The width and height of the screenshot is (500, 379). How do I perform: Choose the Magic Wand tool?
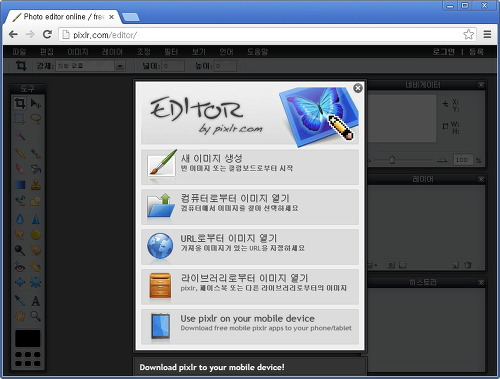(x=20, y=135)
